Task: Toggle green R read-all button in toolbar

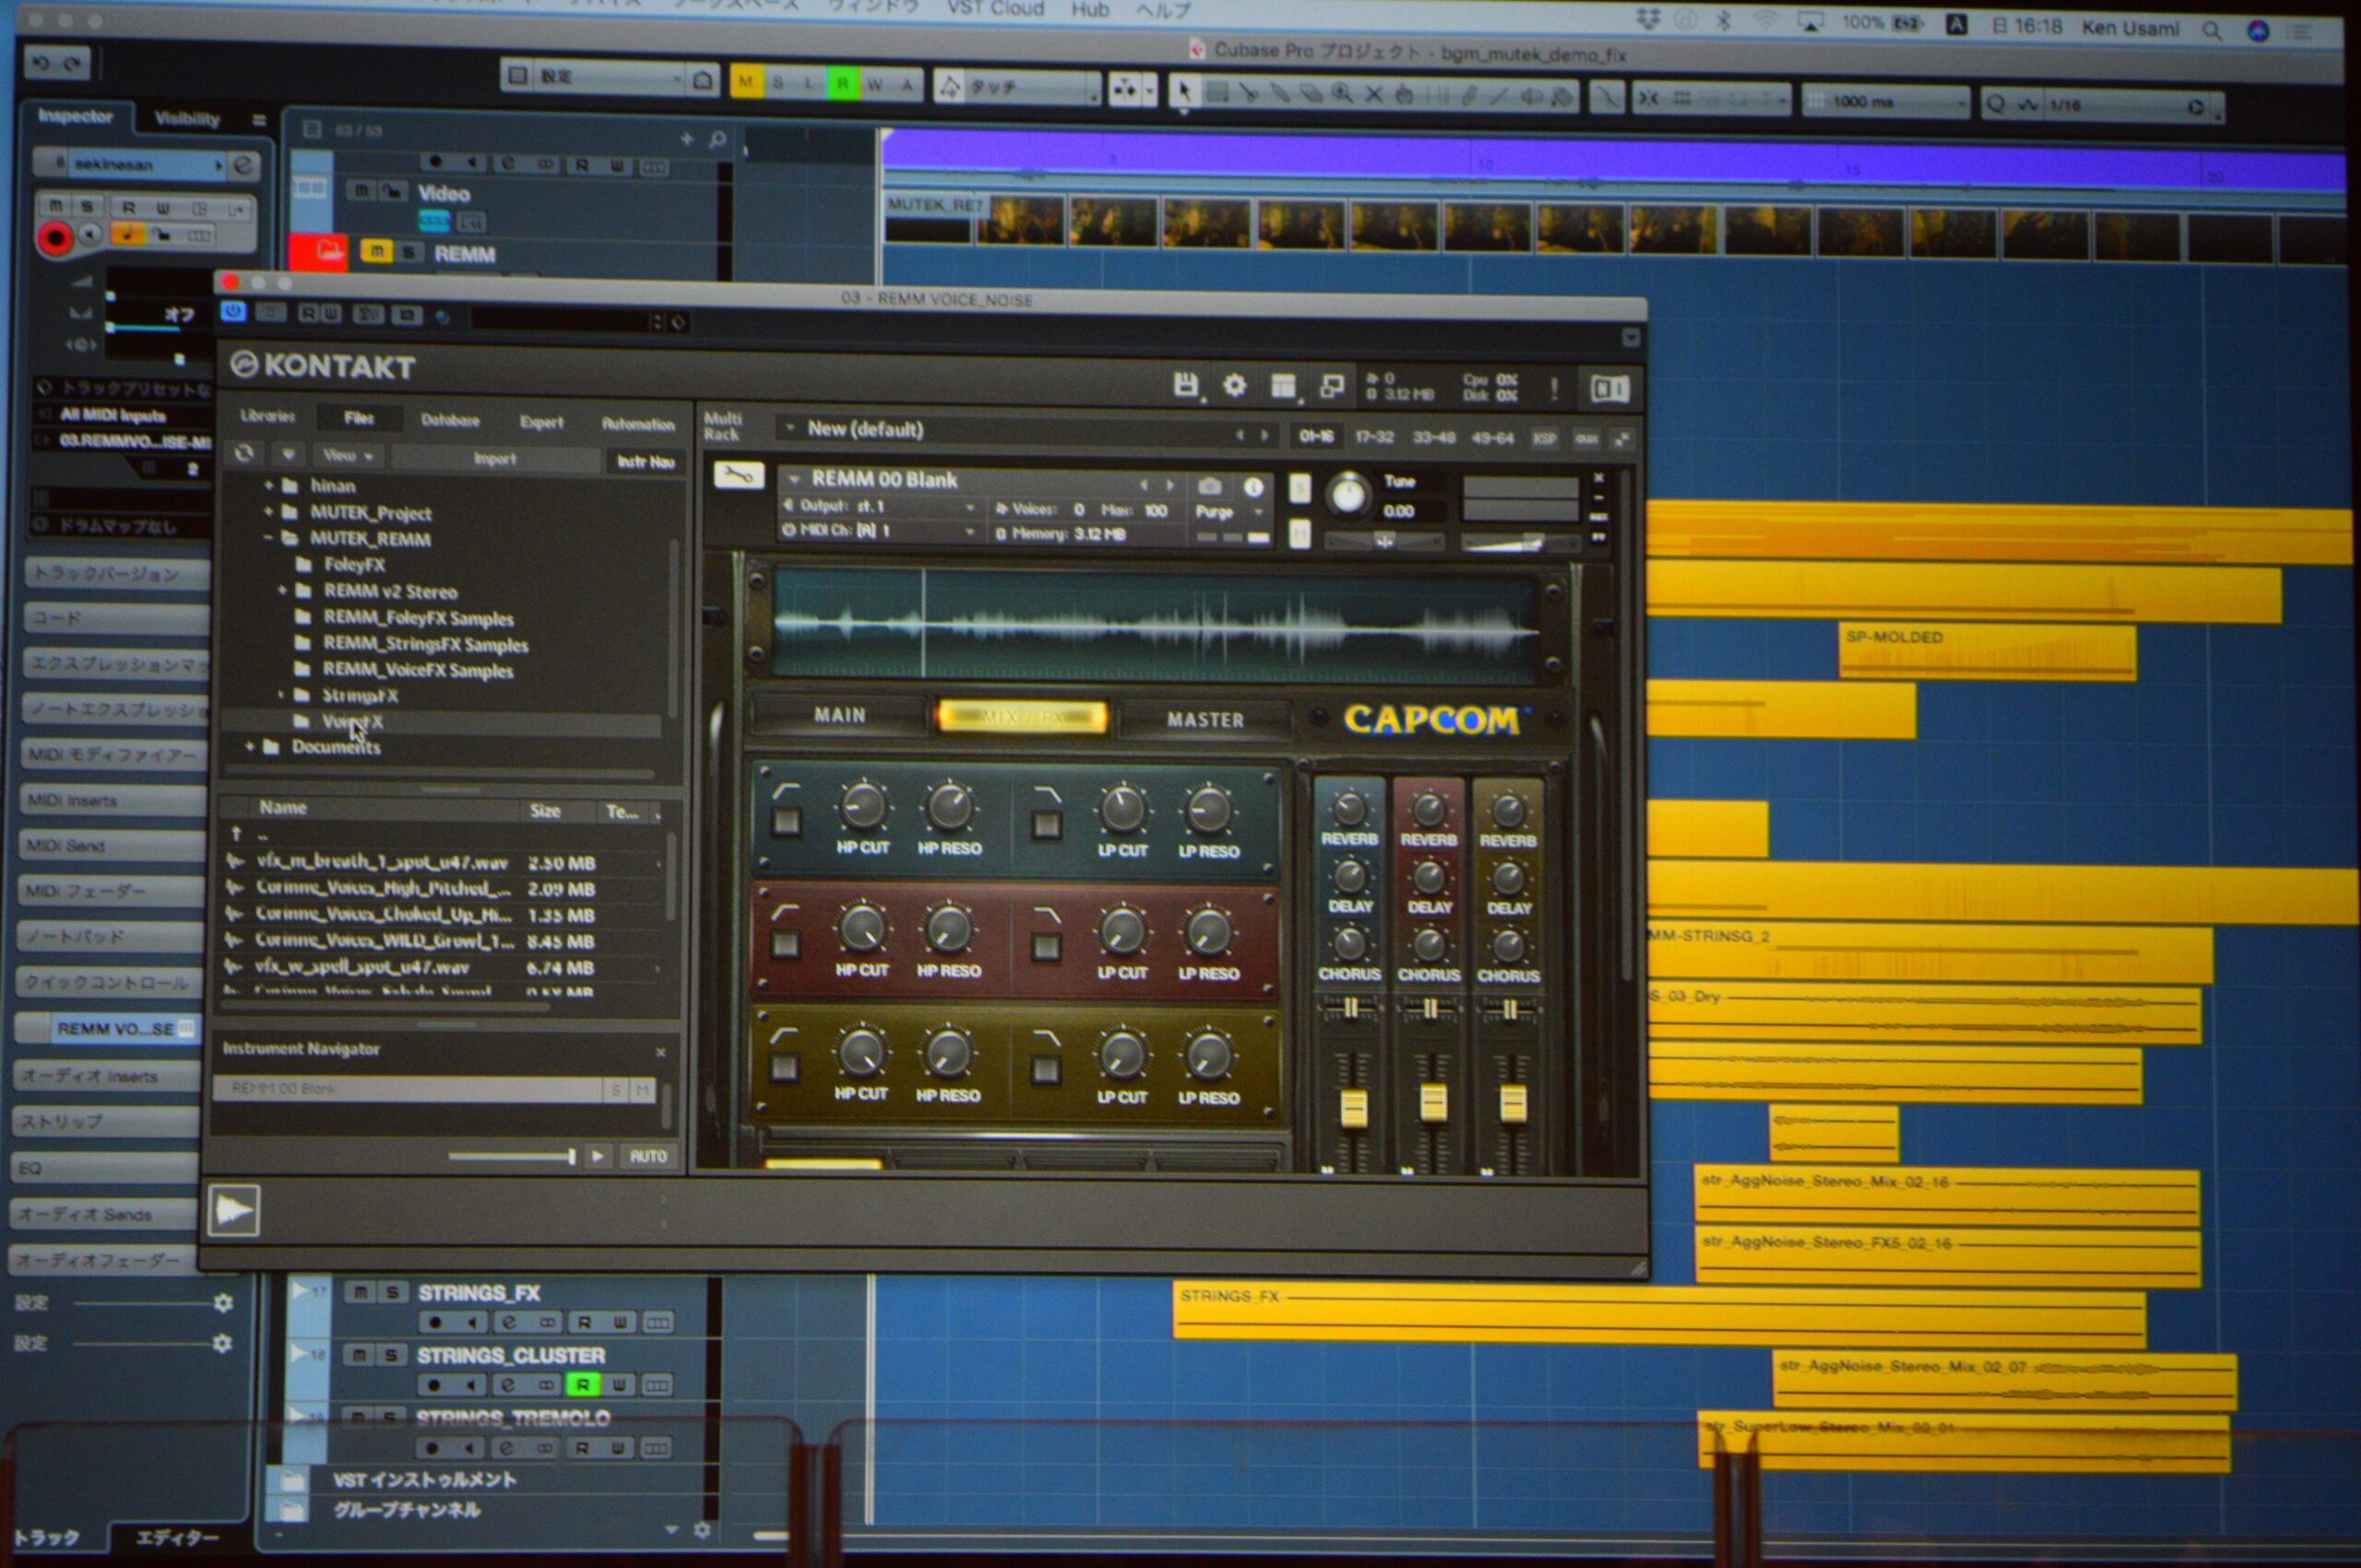Action: [843, 84]
